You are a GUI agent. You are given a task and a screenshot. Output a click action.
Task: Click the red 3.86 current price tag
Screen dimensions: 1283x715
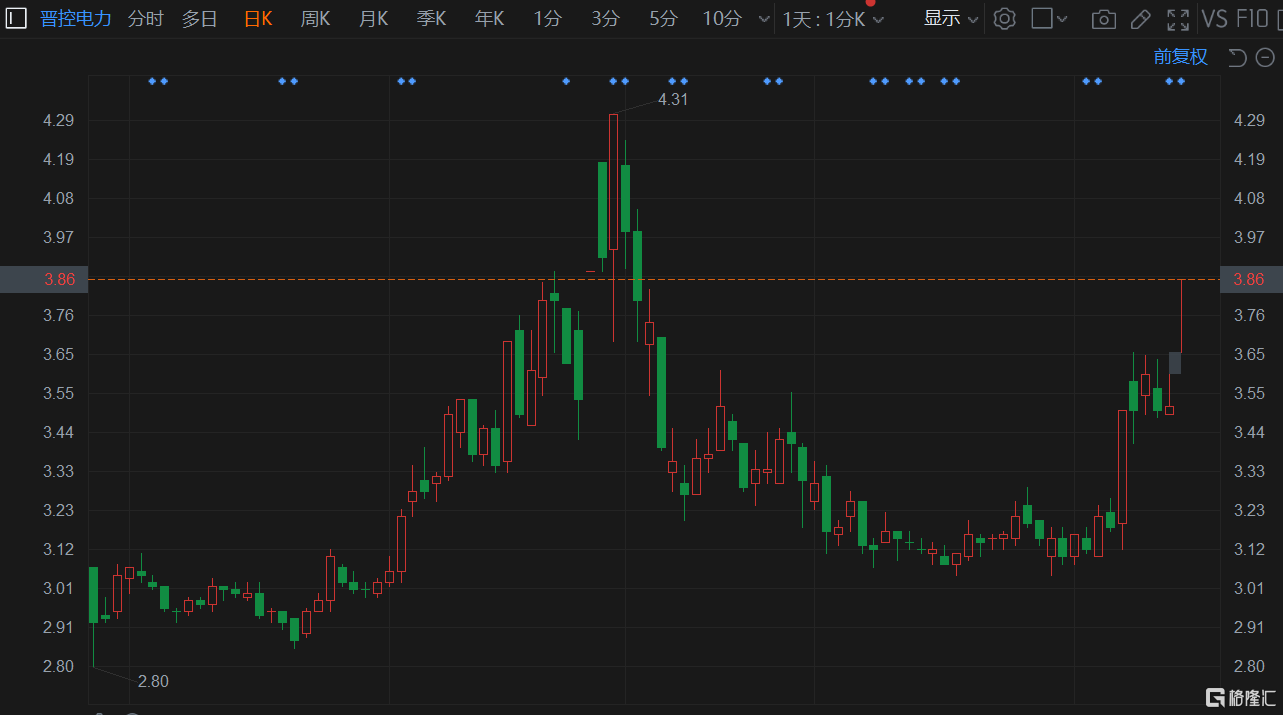[45, 279]
